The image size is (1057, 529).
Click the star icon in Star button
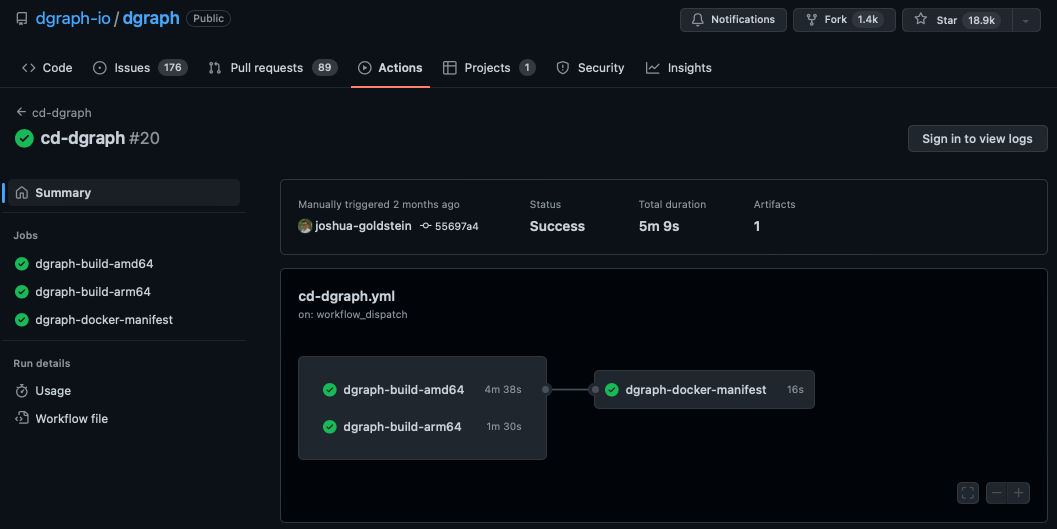point(921,20)
